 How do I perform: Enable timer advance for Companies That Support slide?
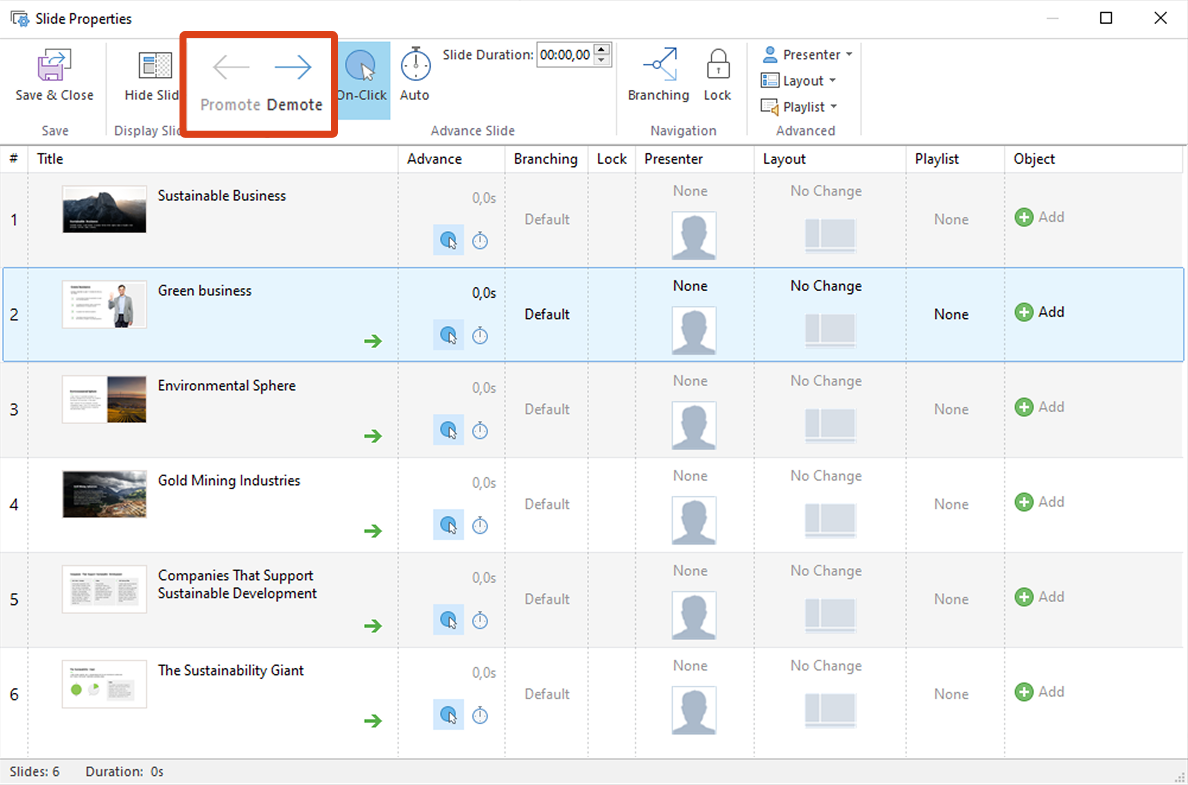[480, 620]
